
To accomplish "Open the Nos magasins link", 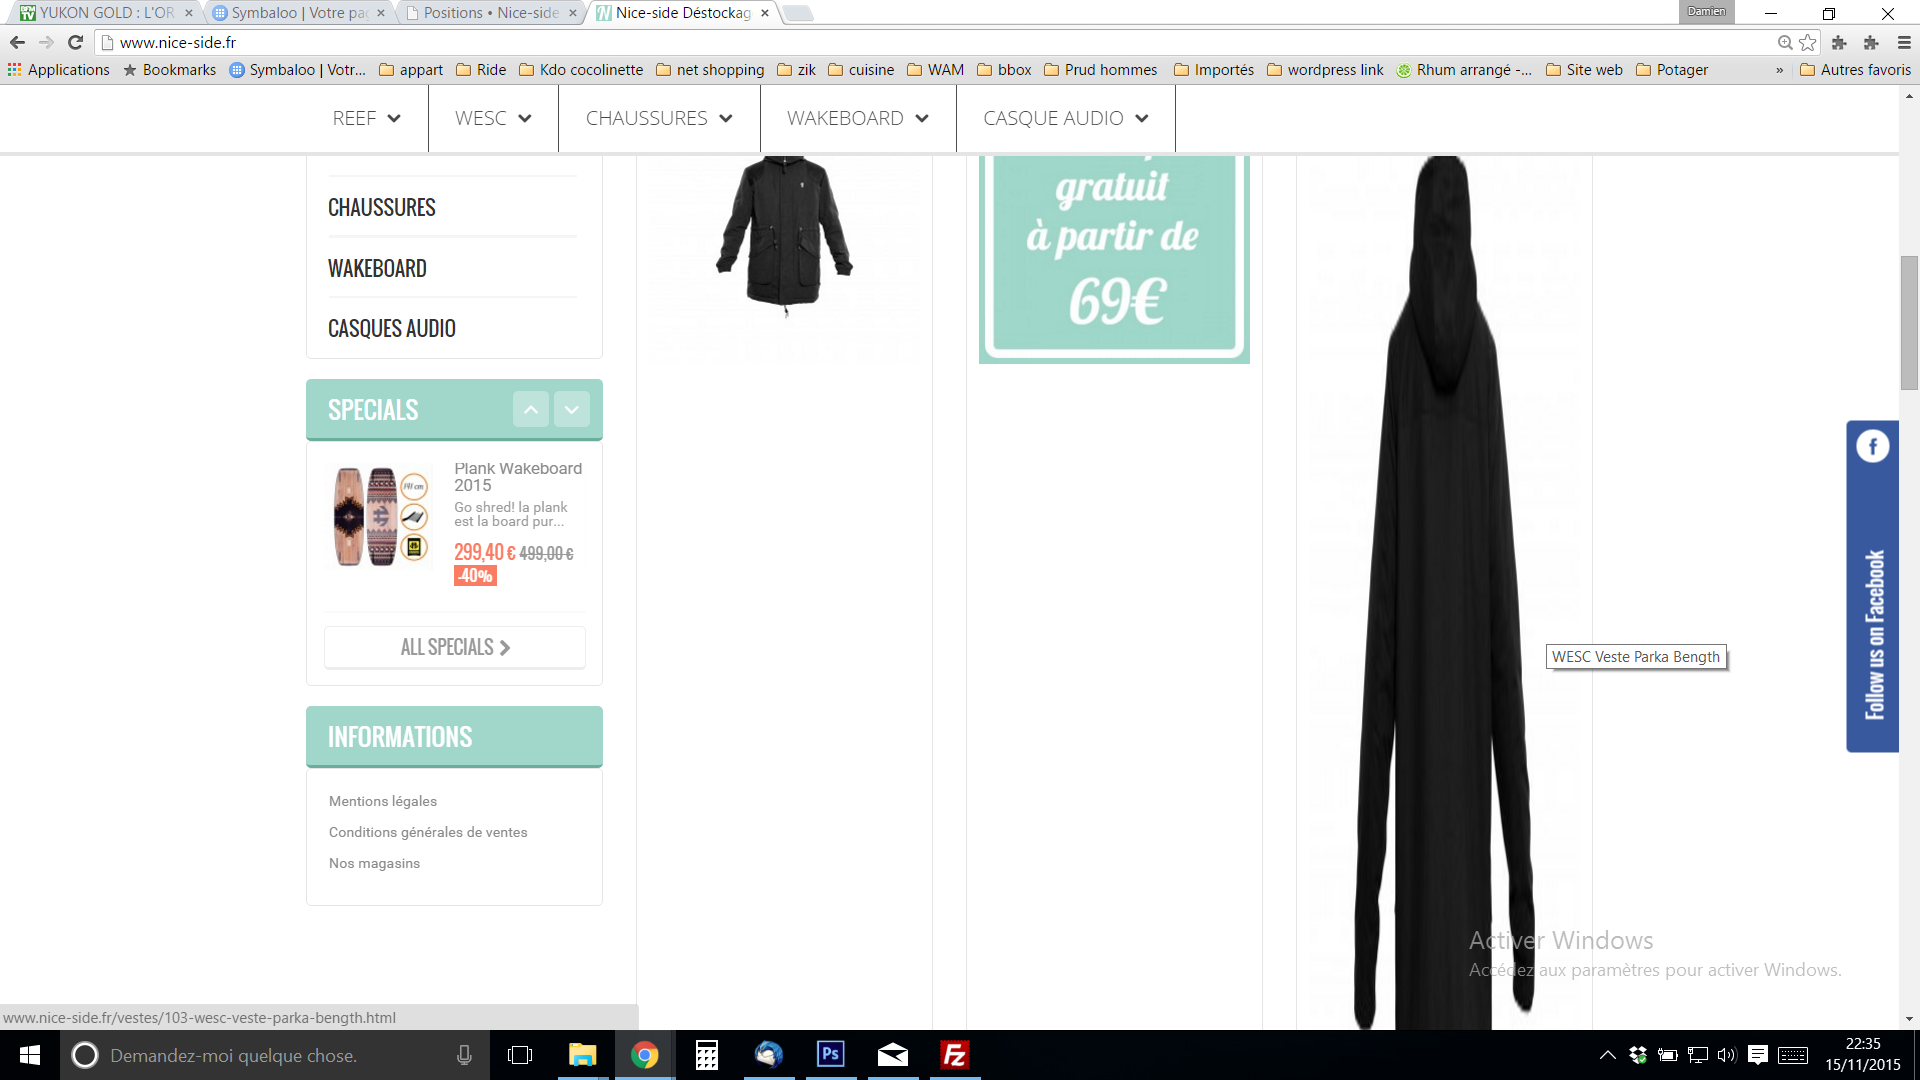I will coord(374,863).
